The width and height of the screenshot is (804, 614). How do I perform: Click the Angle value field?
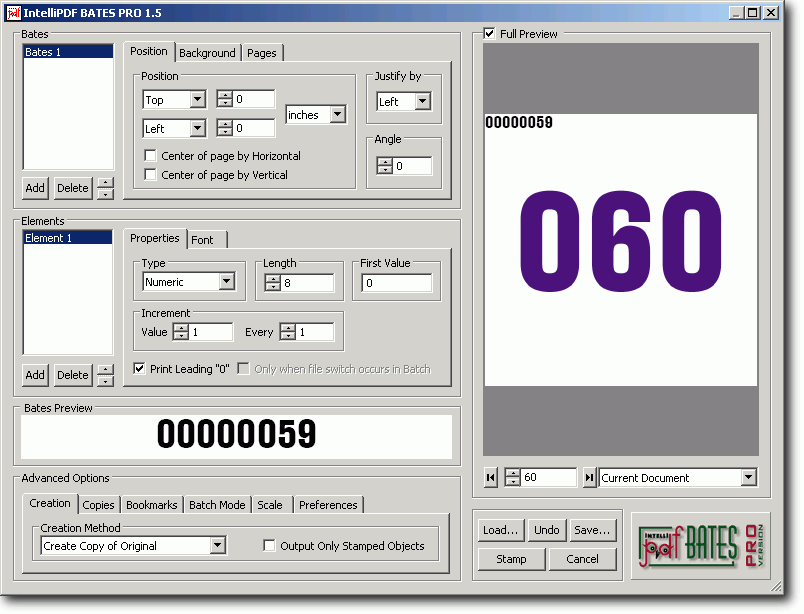(412, 166)
